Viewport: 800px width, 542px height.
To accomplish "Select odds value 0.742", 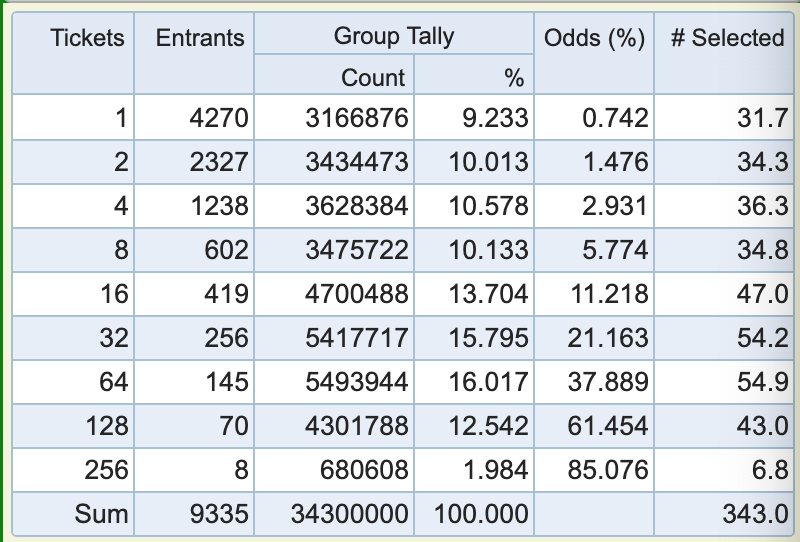I will pos(615,118).
